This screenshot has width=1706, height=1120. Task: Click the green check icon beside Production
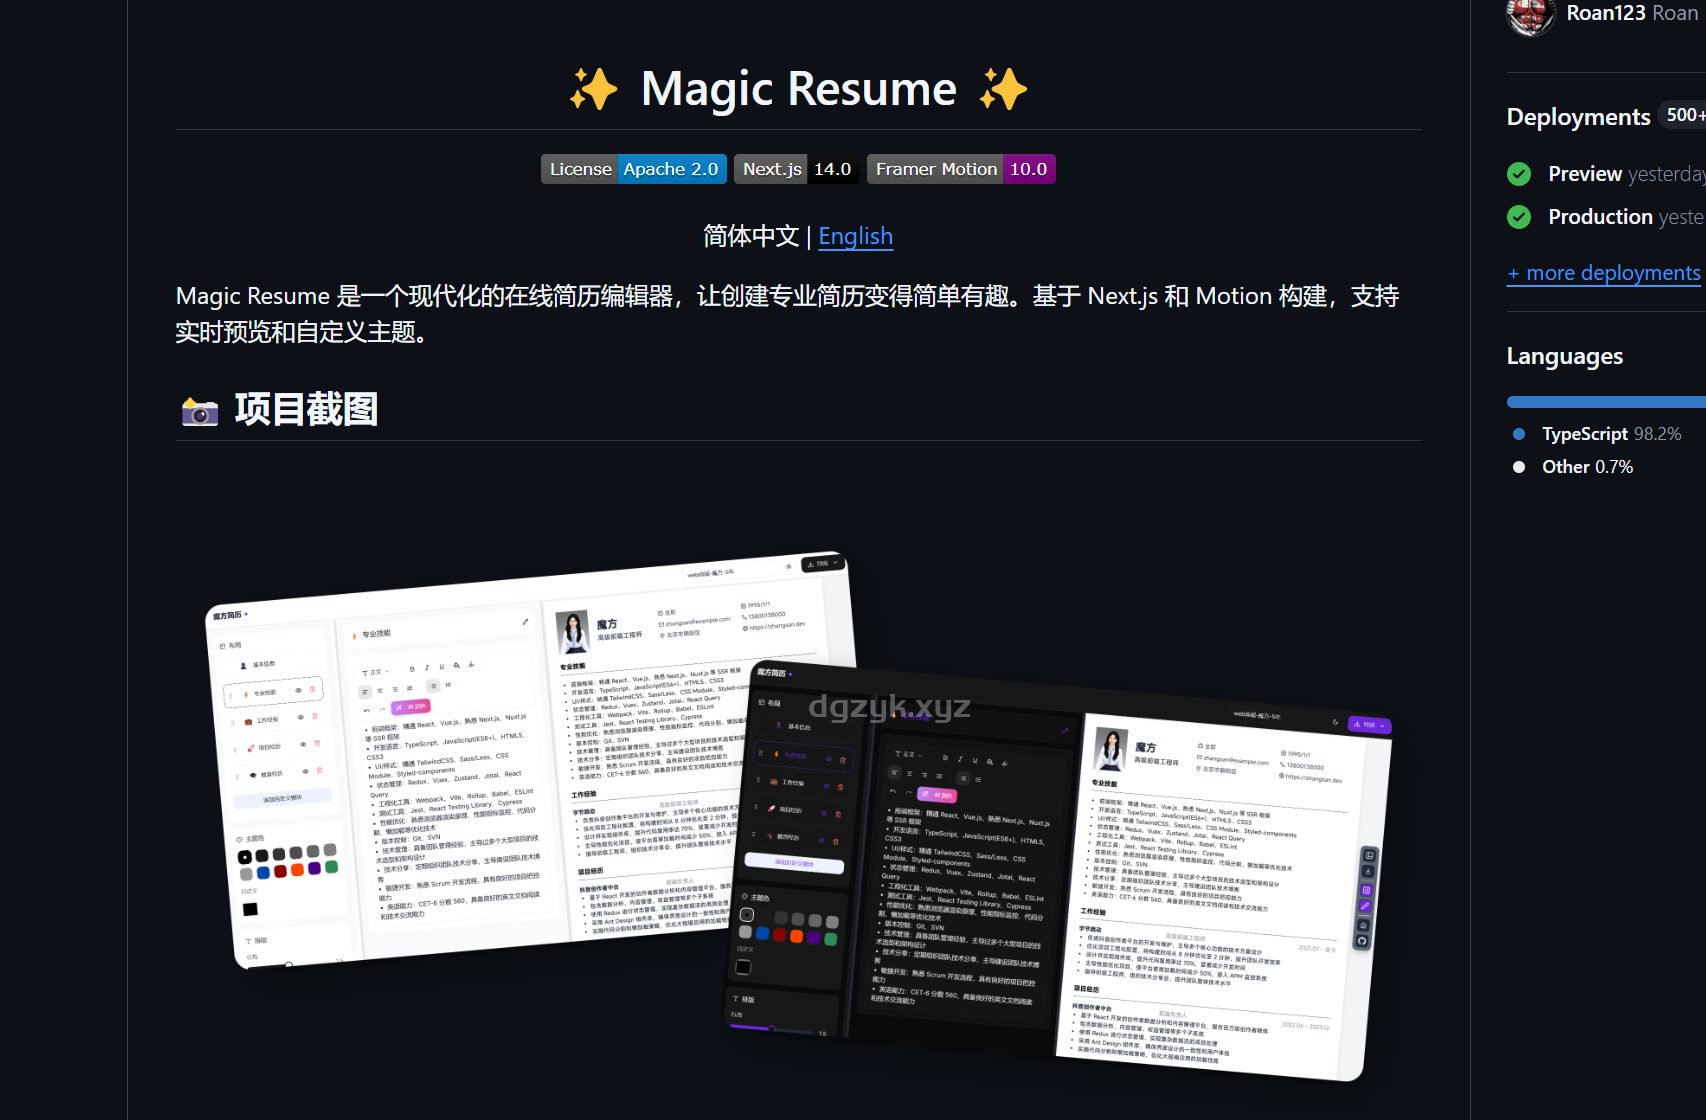point(1519,217)
